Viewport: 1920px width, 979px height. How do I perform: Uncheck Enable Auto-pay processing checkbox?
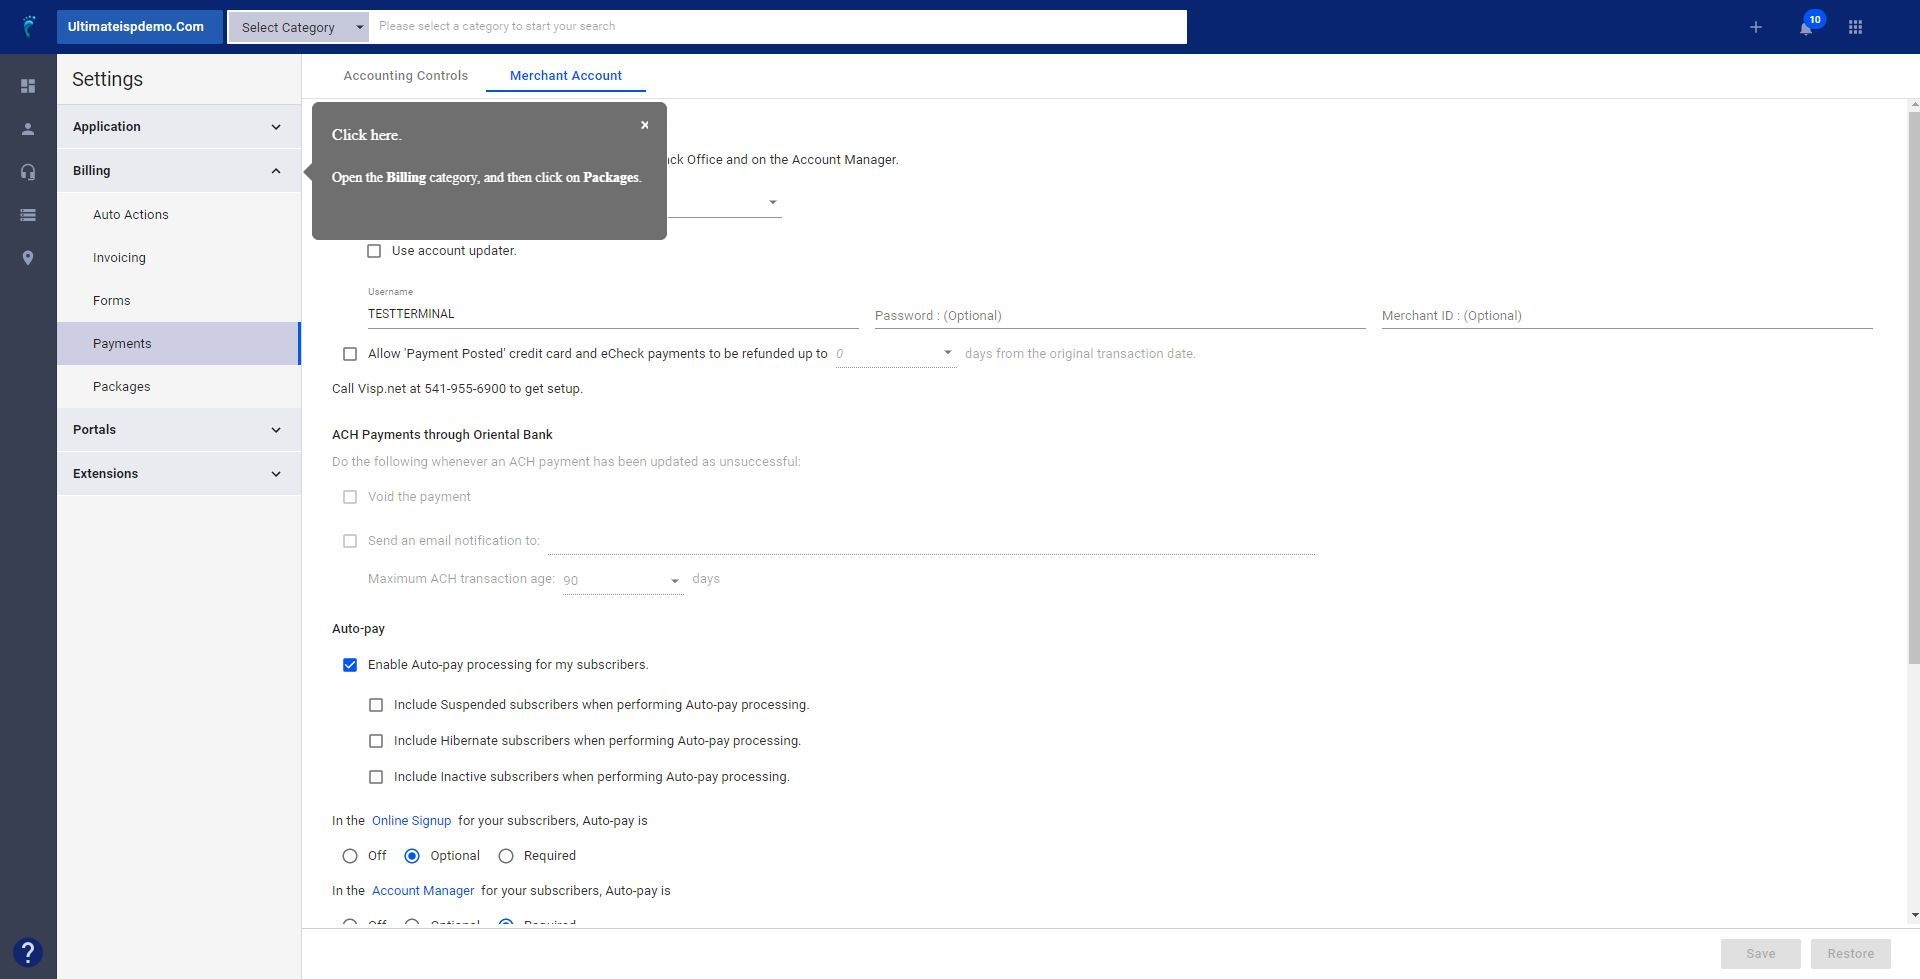[350, 665]
